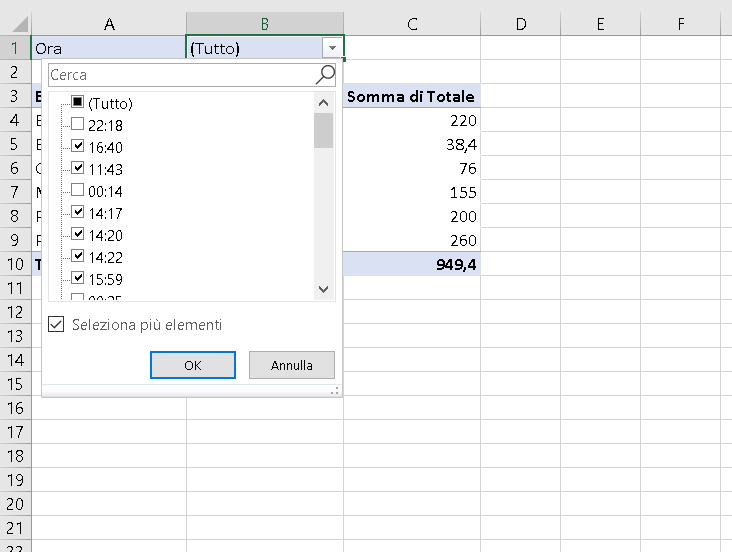Uncheck the 16:40 time checkbox
Image resolution: width=732 pixels, height=552 pixels.
77,146
